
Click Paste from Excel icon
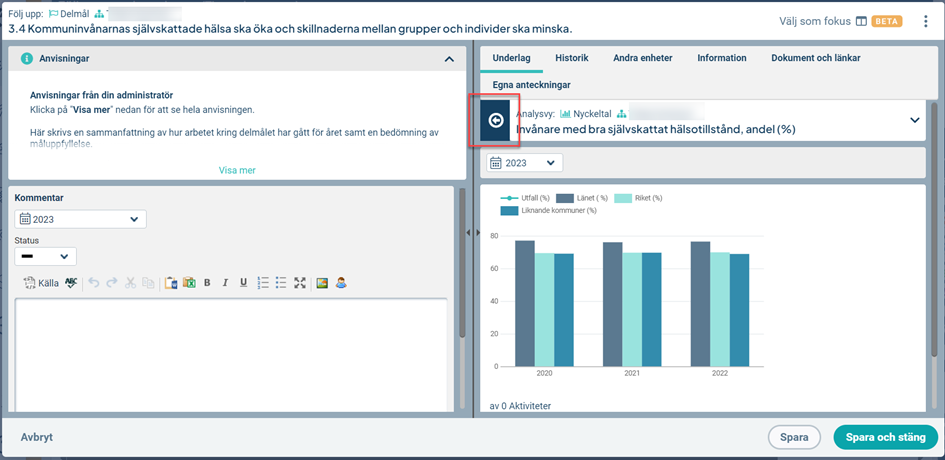[x=189, y=282]
